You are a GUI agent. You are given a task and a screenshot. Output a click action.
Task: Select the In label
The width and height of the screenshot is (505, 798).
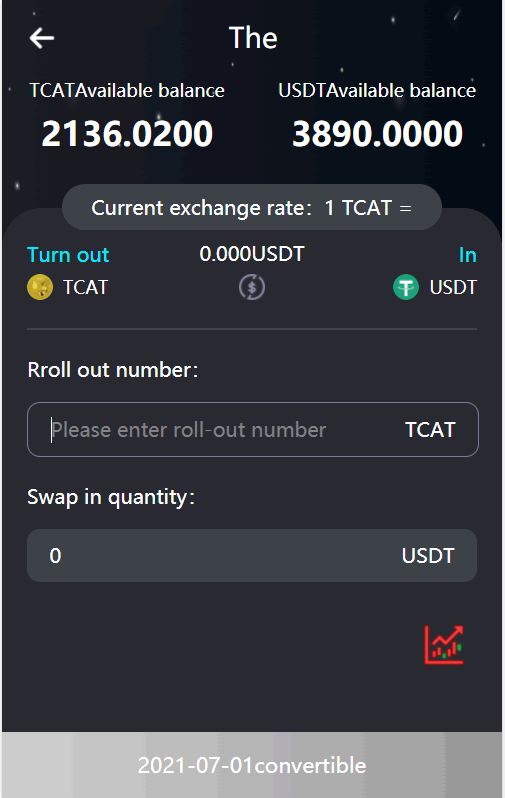coord(468,255)
